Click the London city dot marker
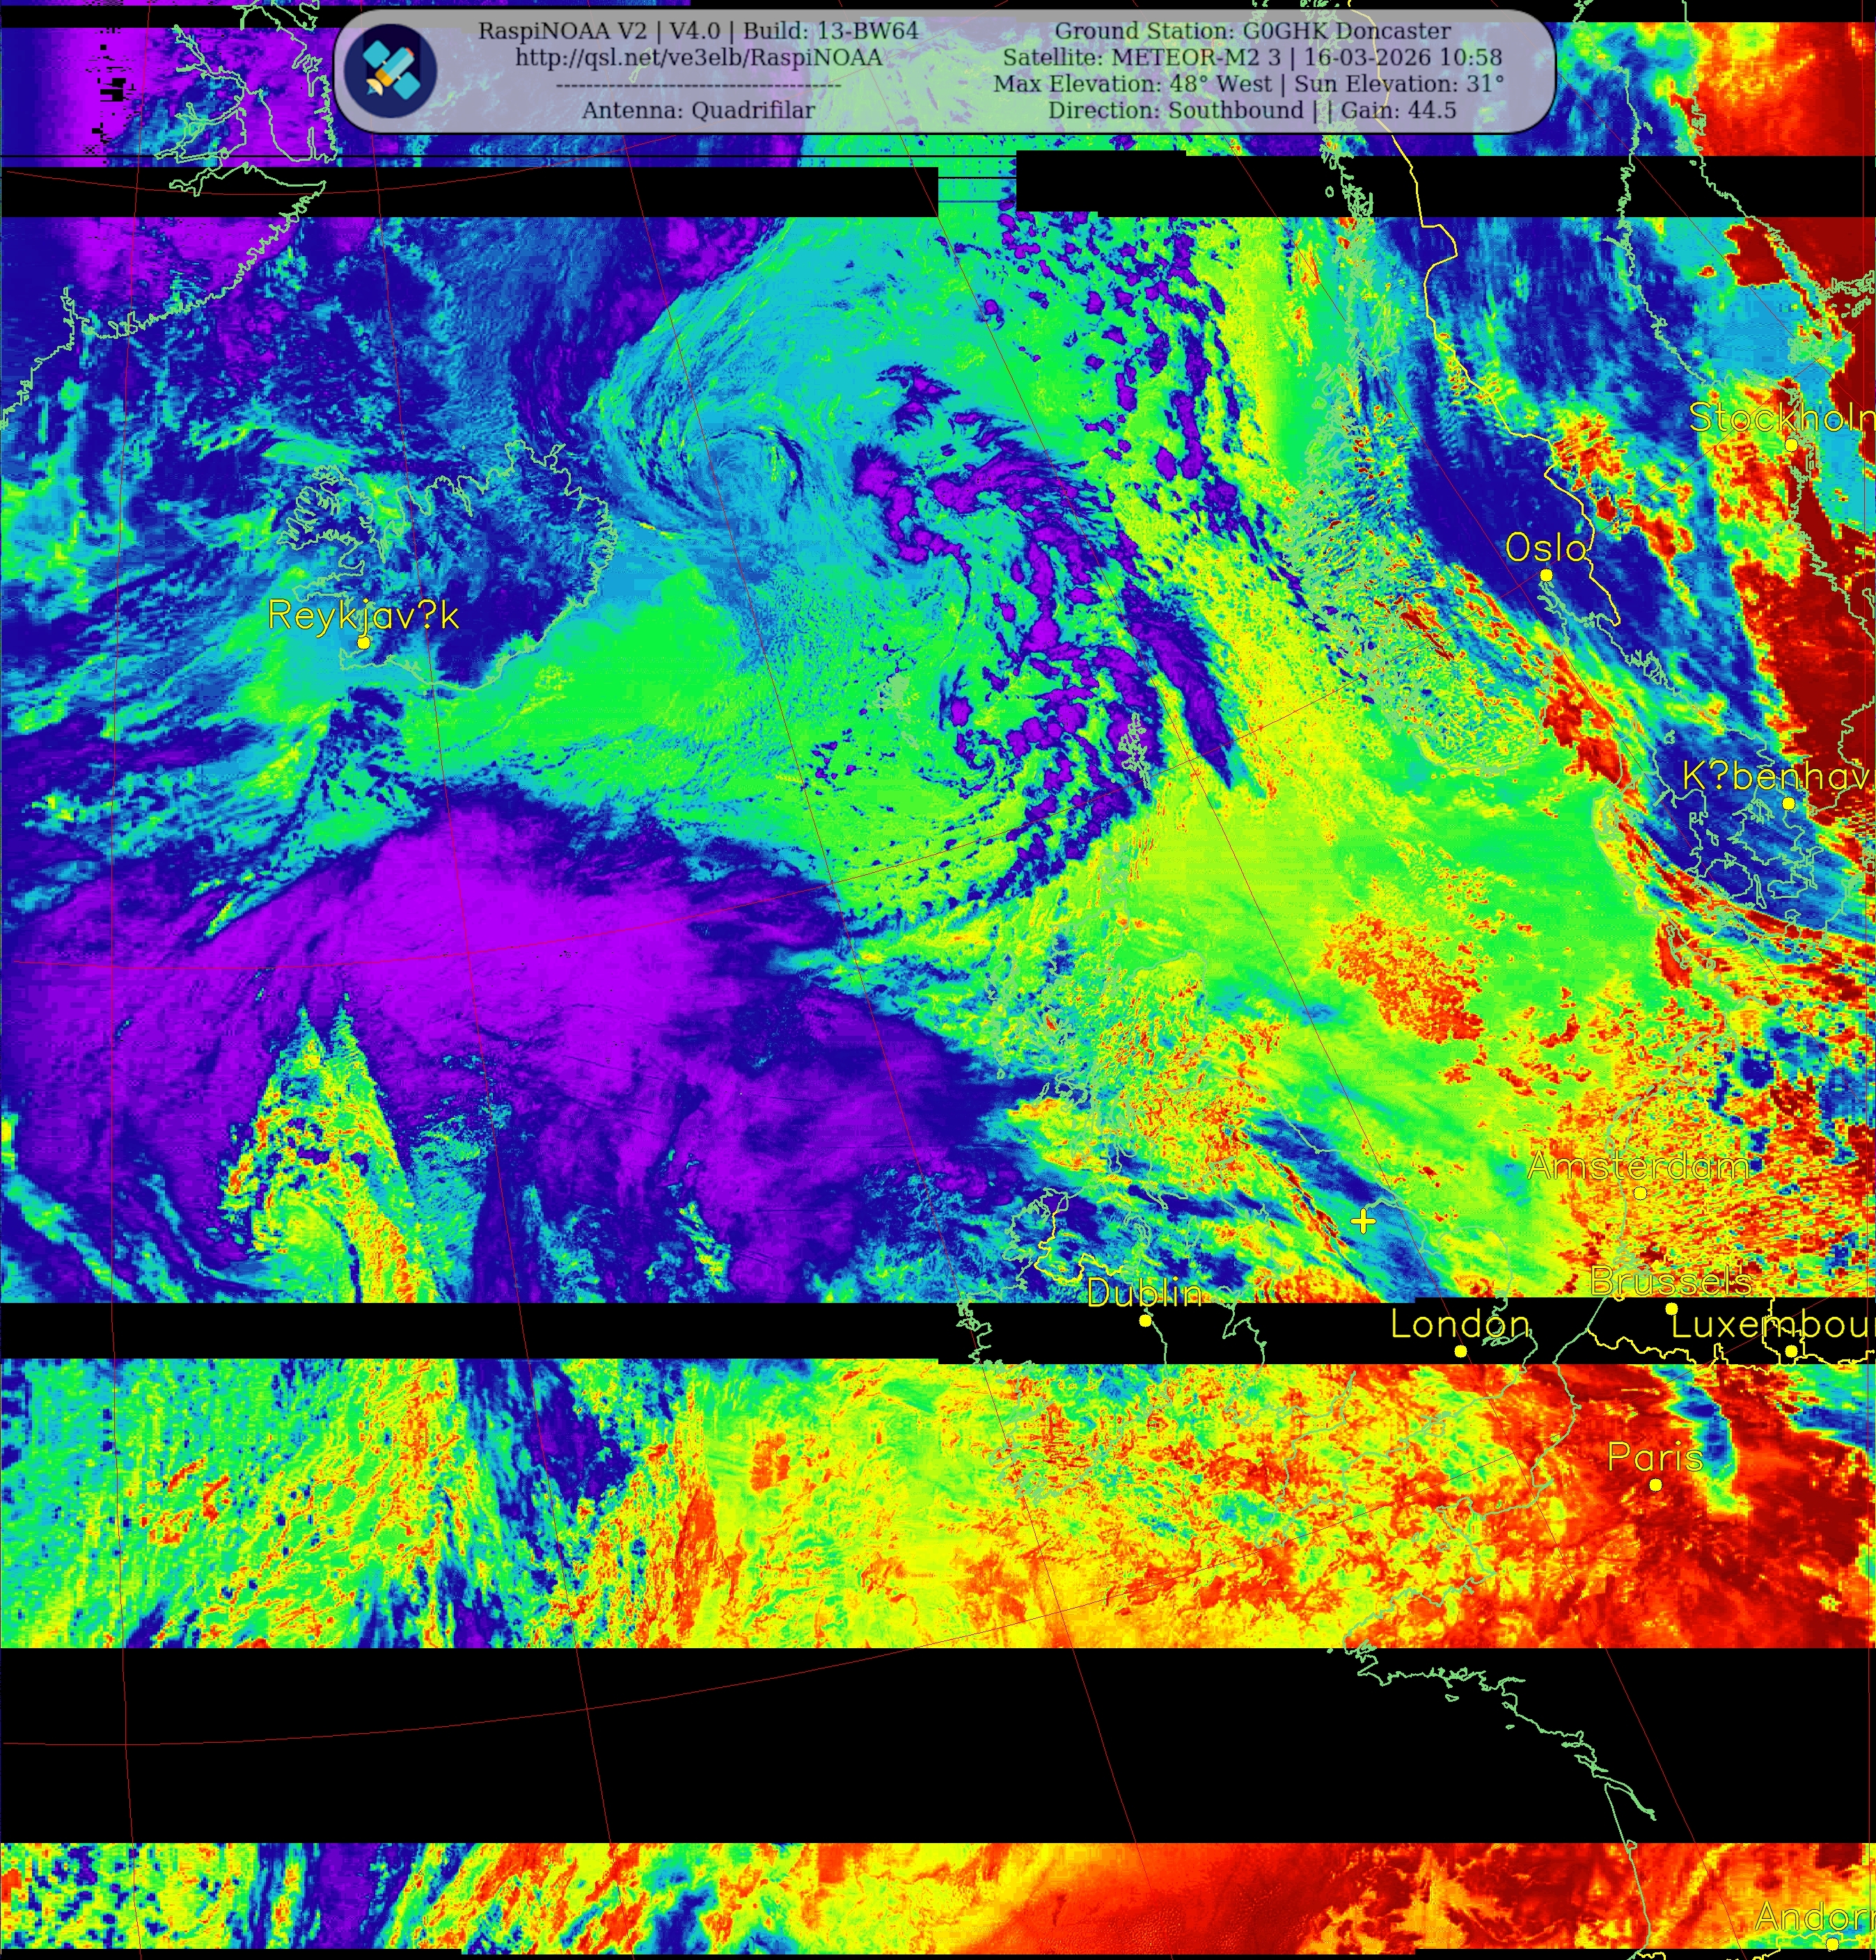The image size is (1876, 1960). click(1460, 1351)
